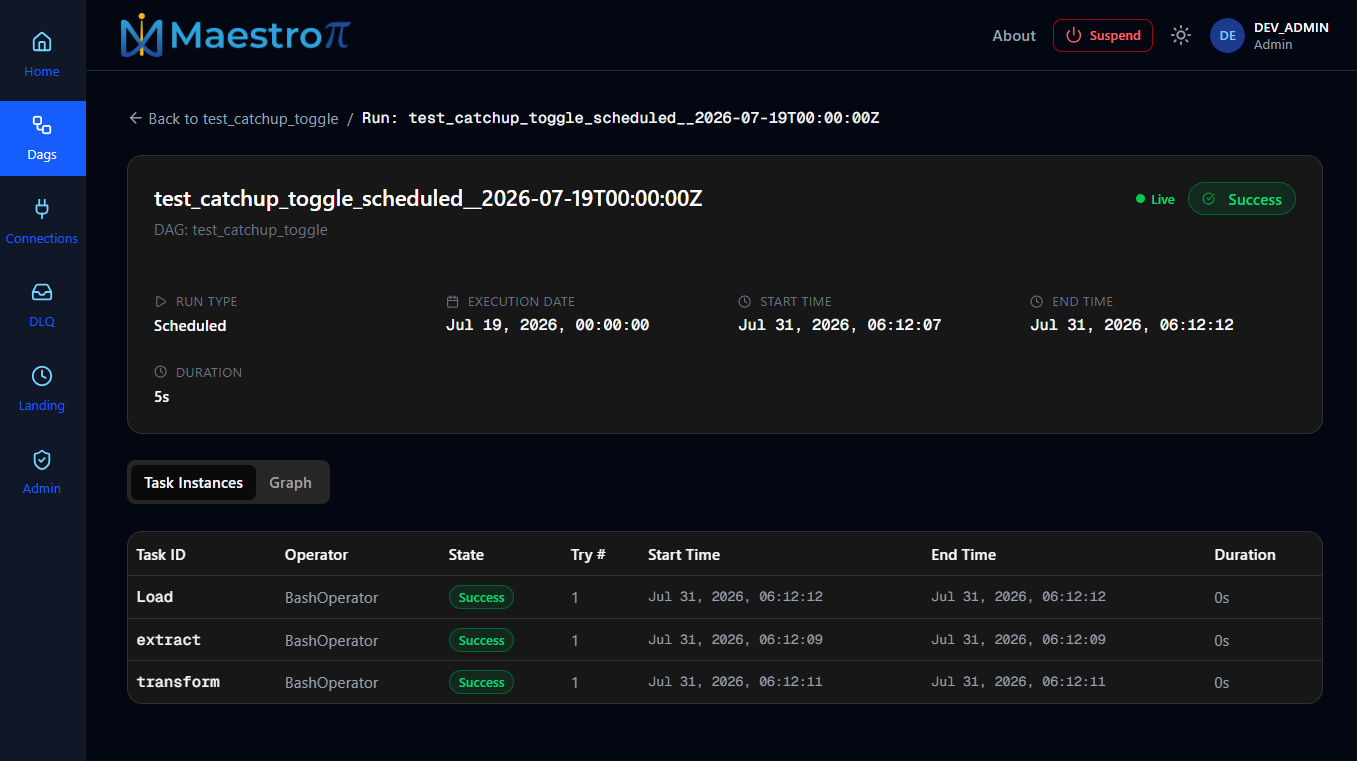Viewport: 1357px width, 761px height.
Task: Open the Dags sidebar section
Action: click(42, 138)
